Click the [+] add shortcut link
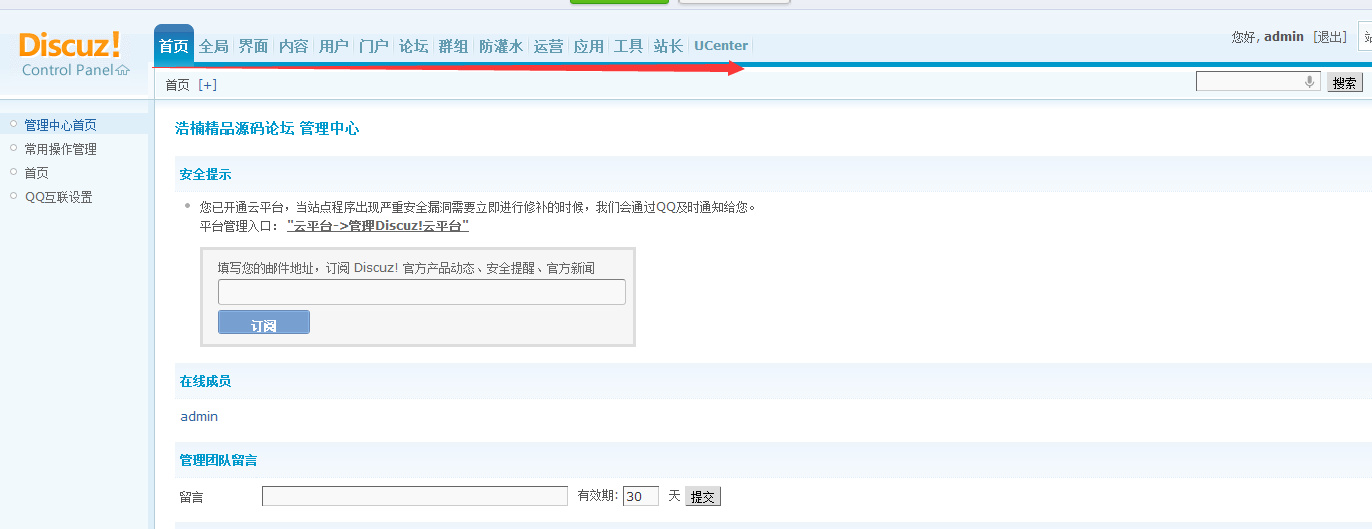 pyautogui.click(x=207, y=85)
